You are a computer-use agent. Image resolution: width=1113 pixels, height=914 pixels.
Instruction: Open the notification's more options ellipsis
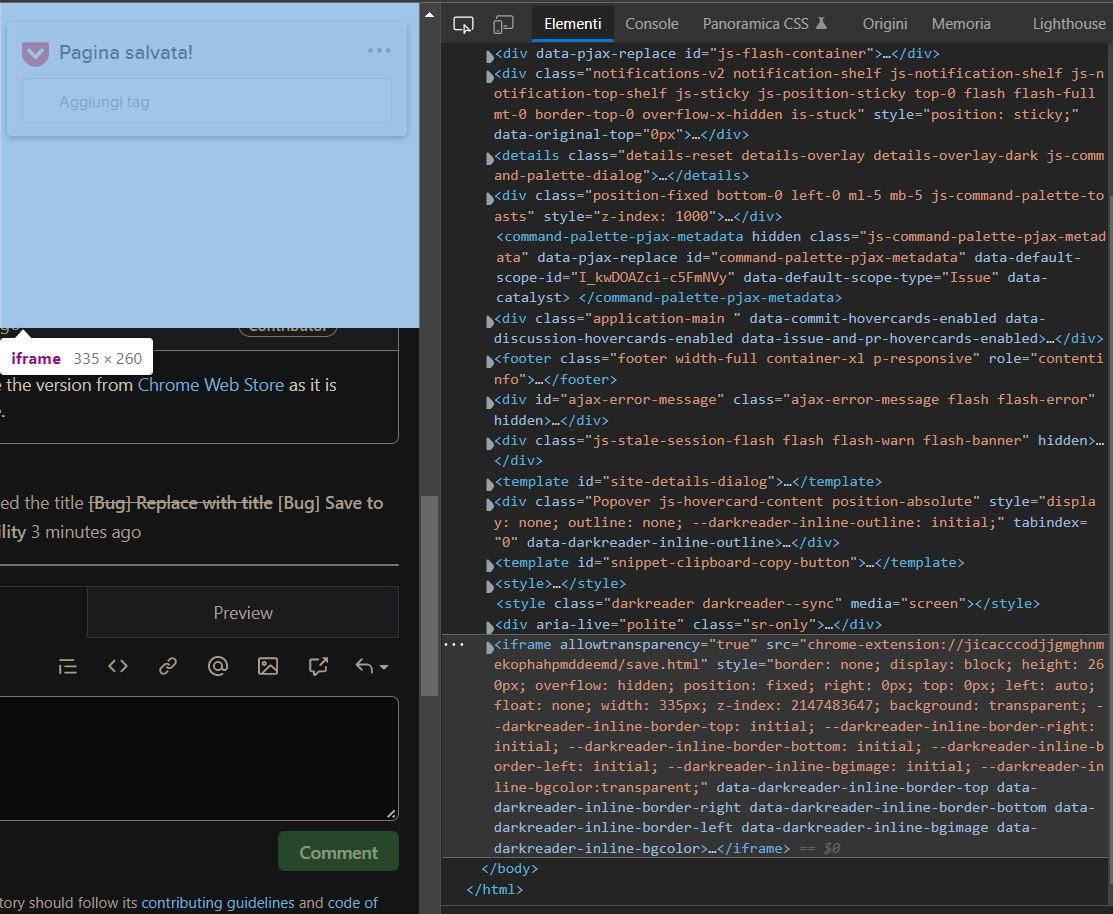pos(379,52)
